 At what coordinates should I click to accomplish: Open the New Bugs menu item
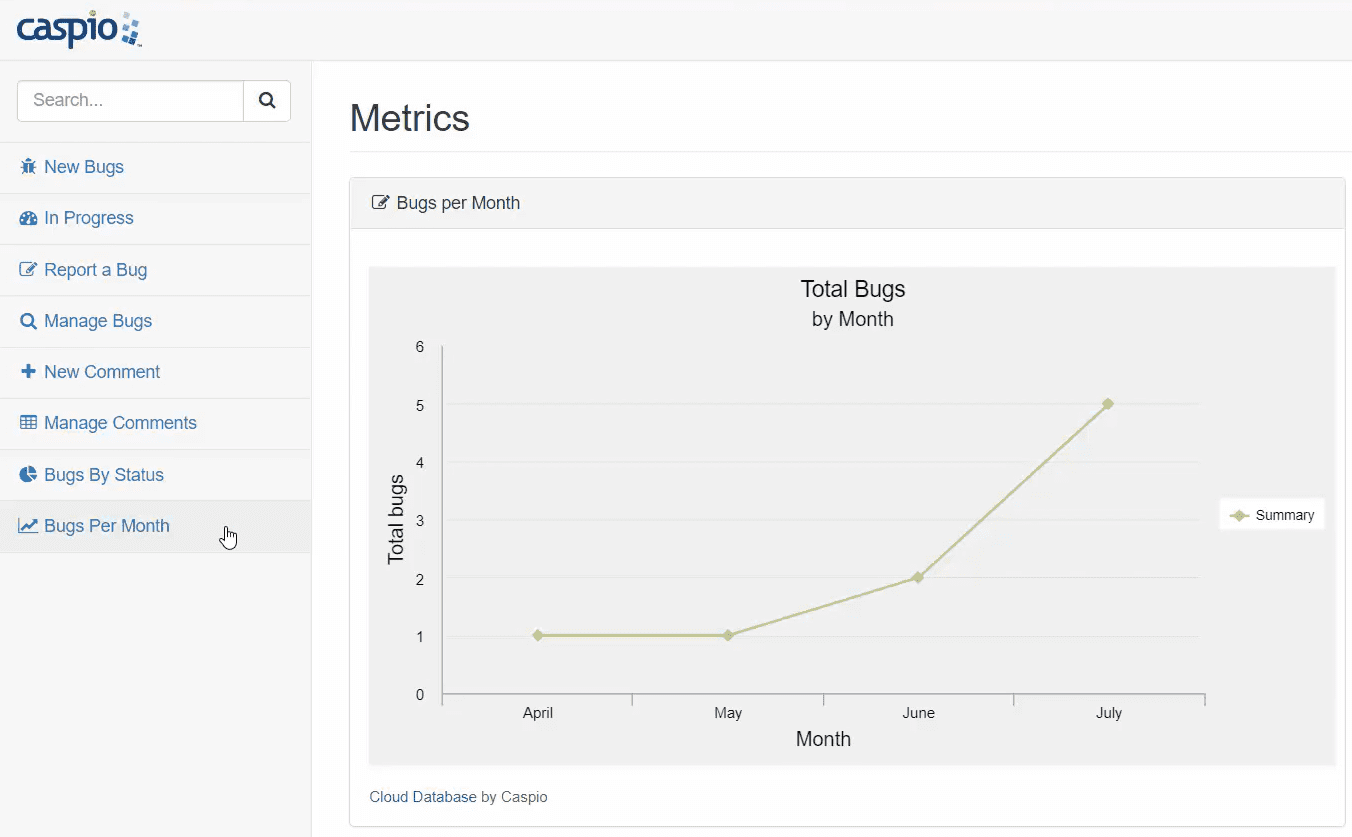coord(84,167)
